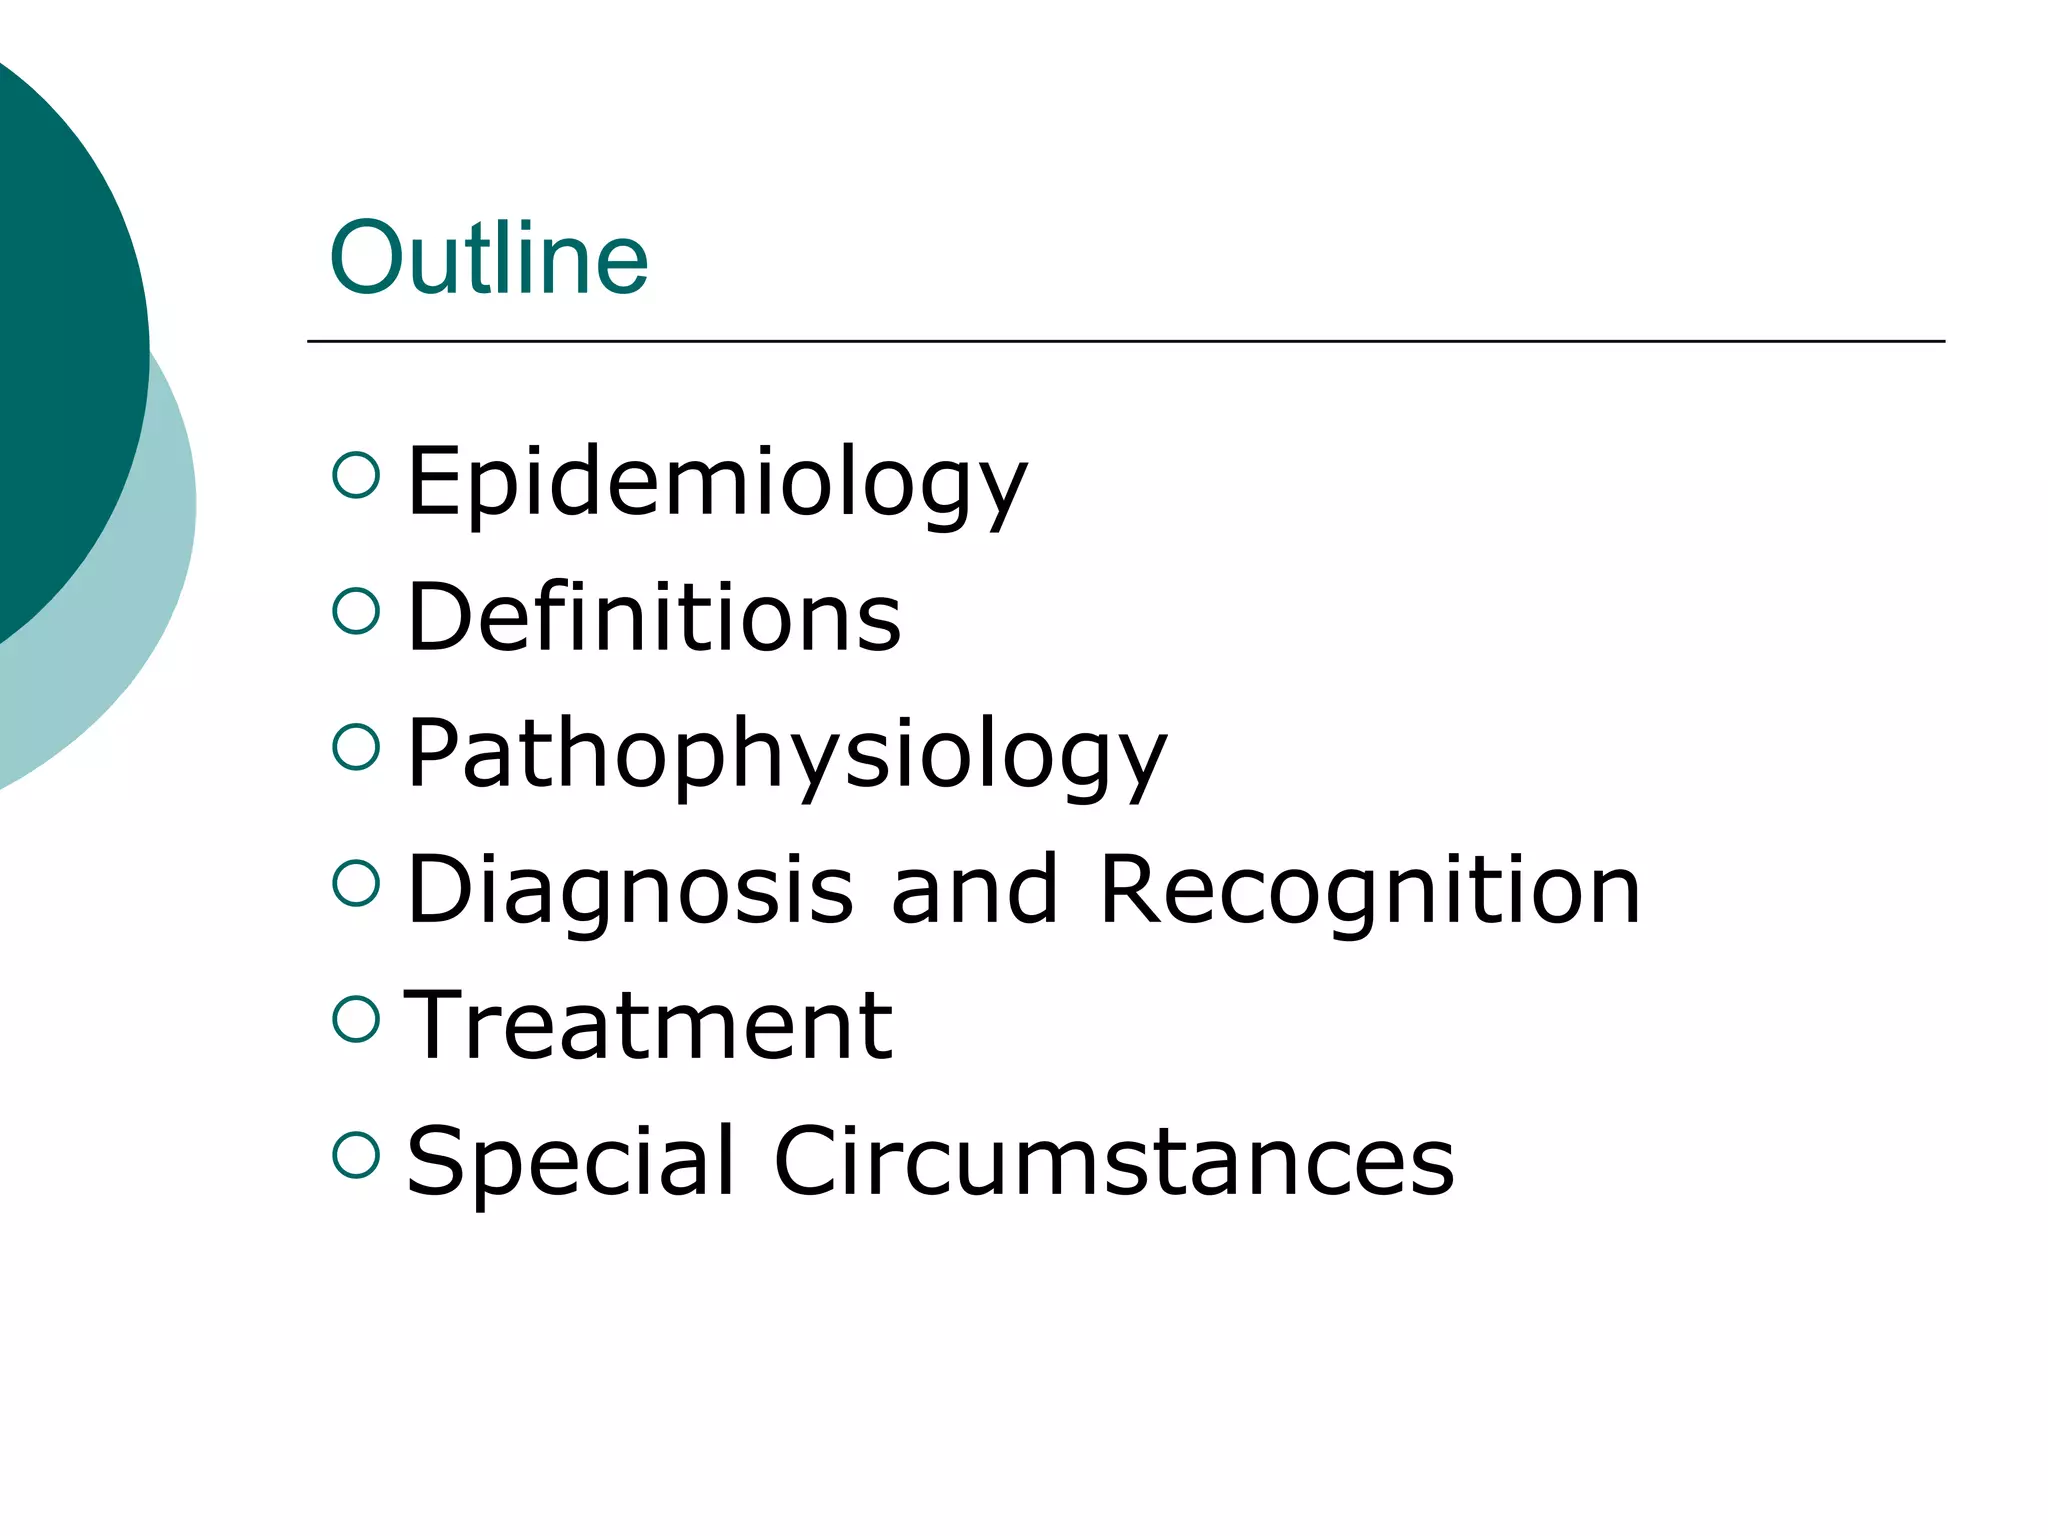Viewport: 2048px width, 1536px height.
Task: Select the Outline slide title
Action: (x=489, y=259)
